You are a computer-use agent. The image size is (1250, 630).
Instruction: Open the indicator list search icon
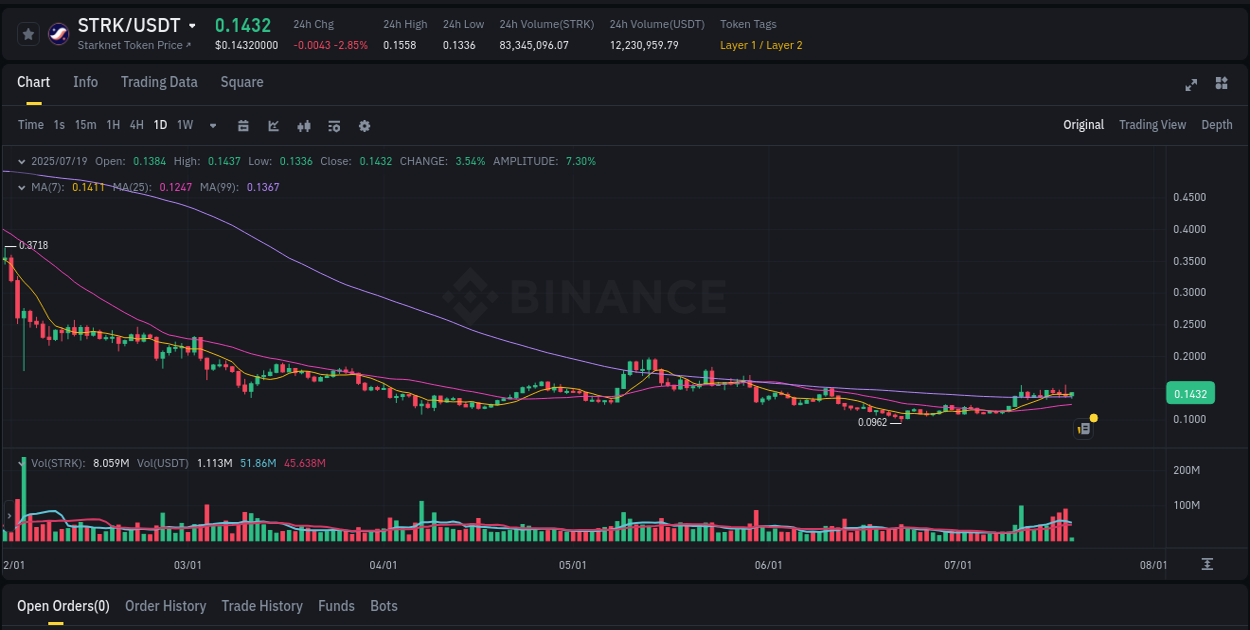click(333, 126)
